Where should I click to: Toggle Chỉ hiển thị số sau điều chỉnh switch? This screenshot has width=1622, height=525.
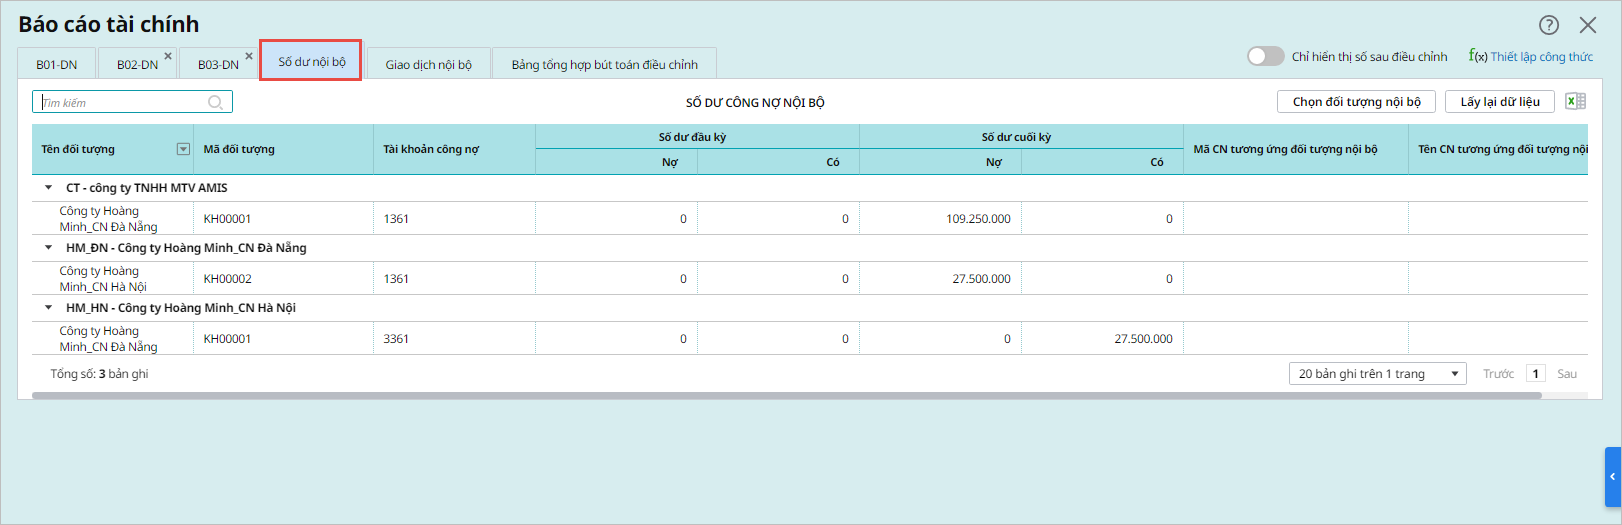click(x=1265, y=57)
